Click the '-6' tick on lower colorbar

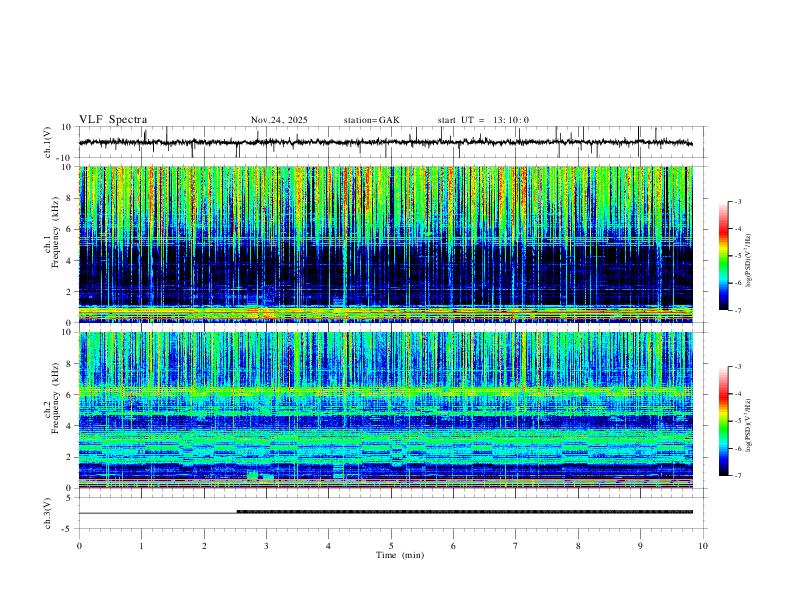click(x=738, y=448)
